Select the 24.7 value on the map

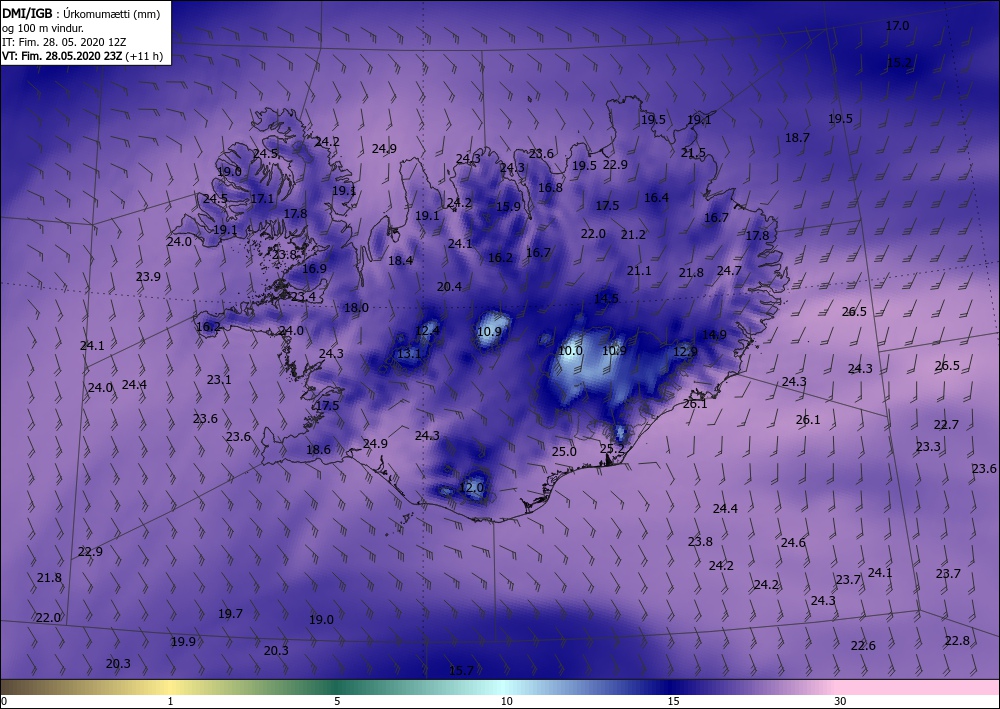click(x=729, y=270)
